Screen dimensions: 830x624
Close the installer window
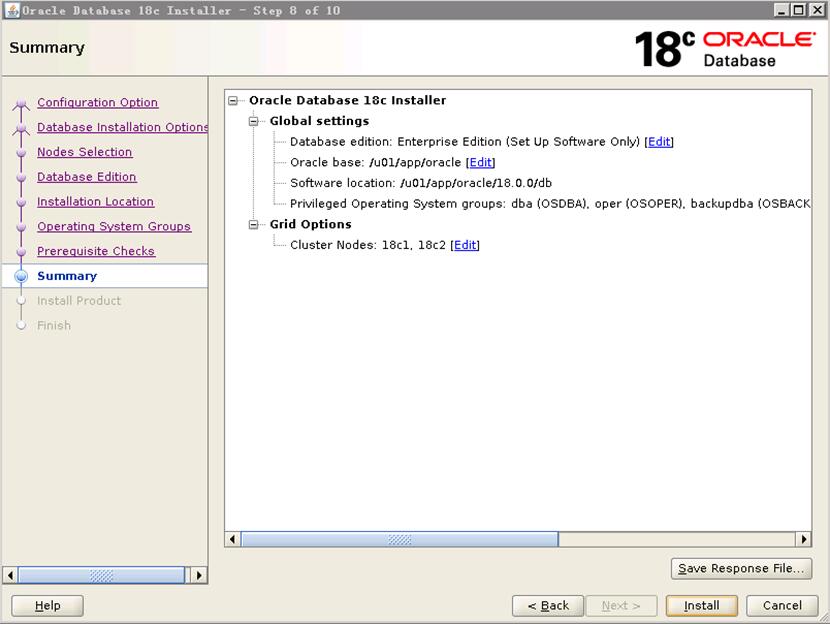[x=817, y=10]
